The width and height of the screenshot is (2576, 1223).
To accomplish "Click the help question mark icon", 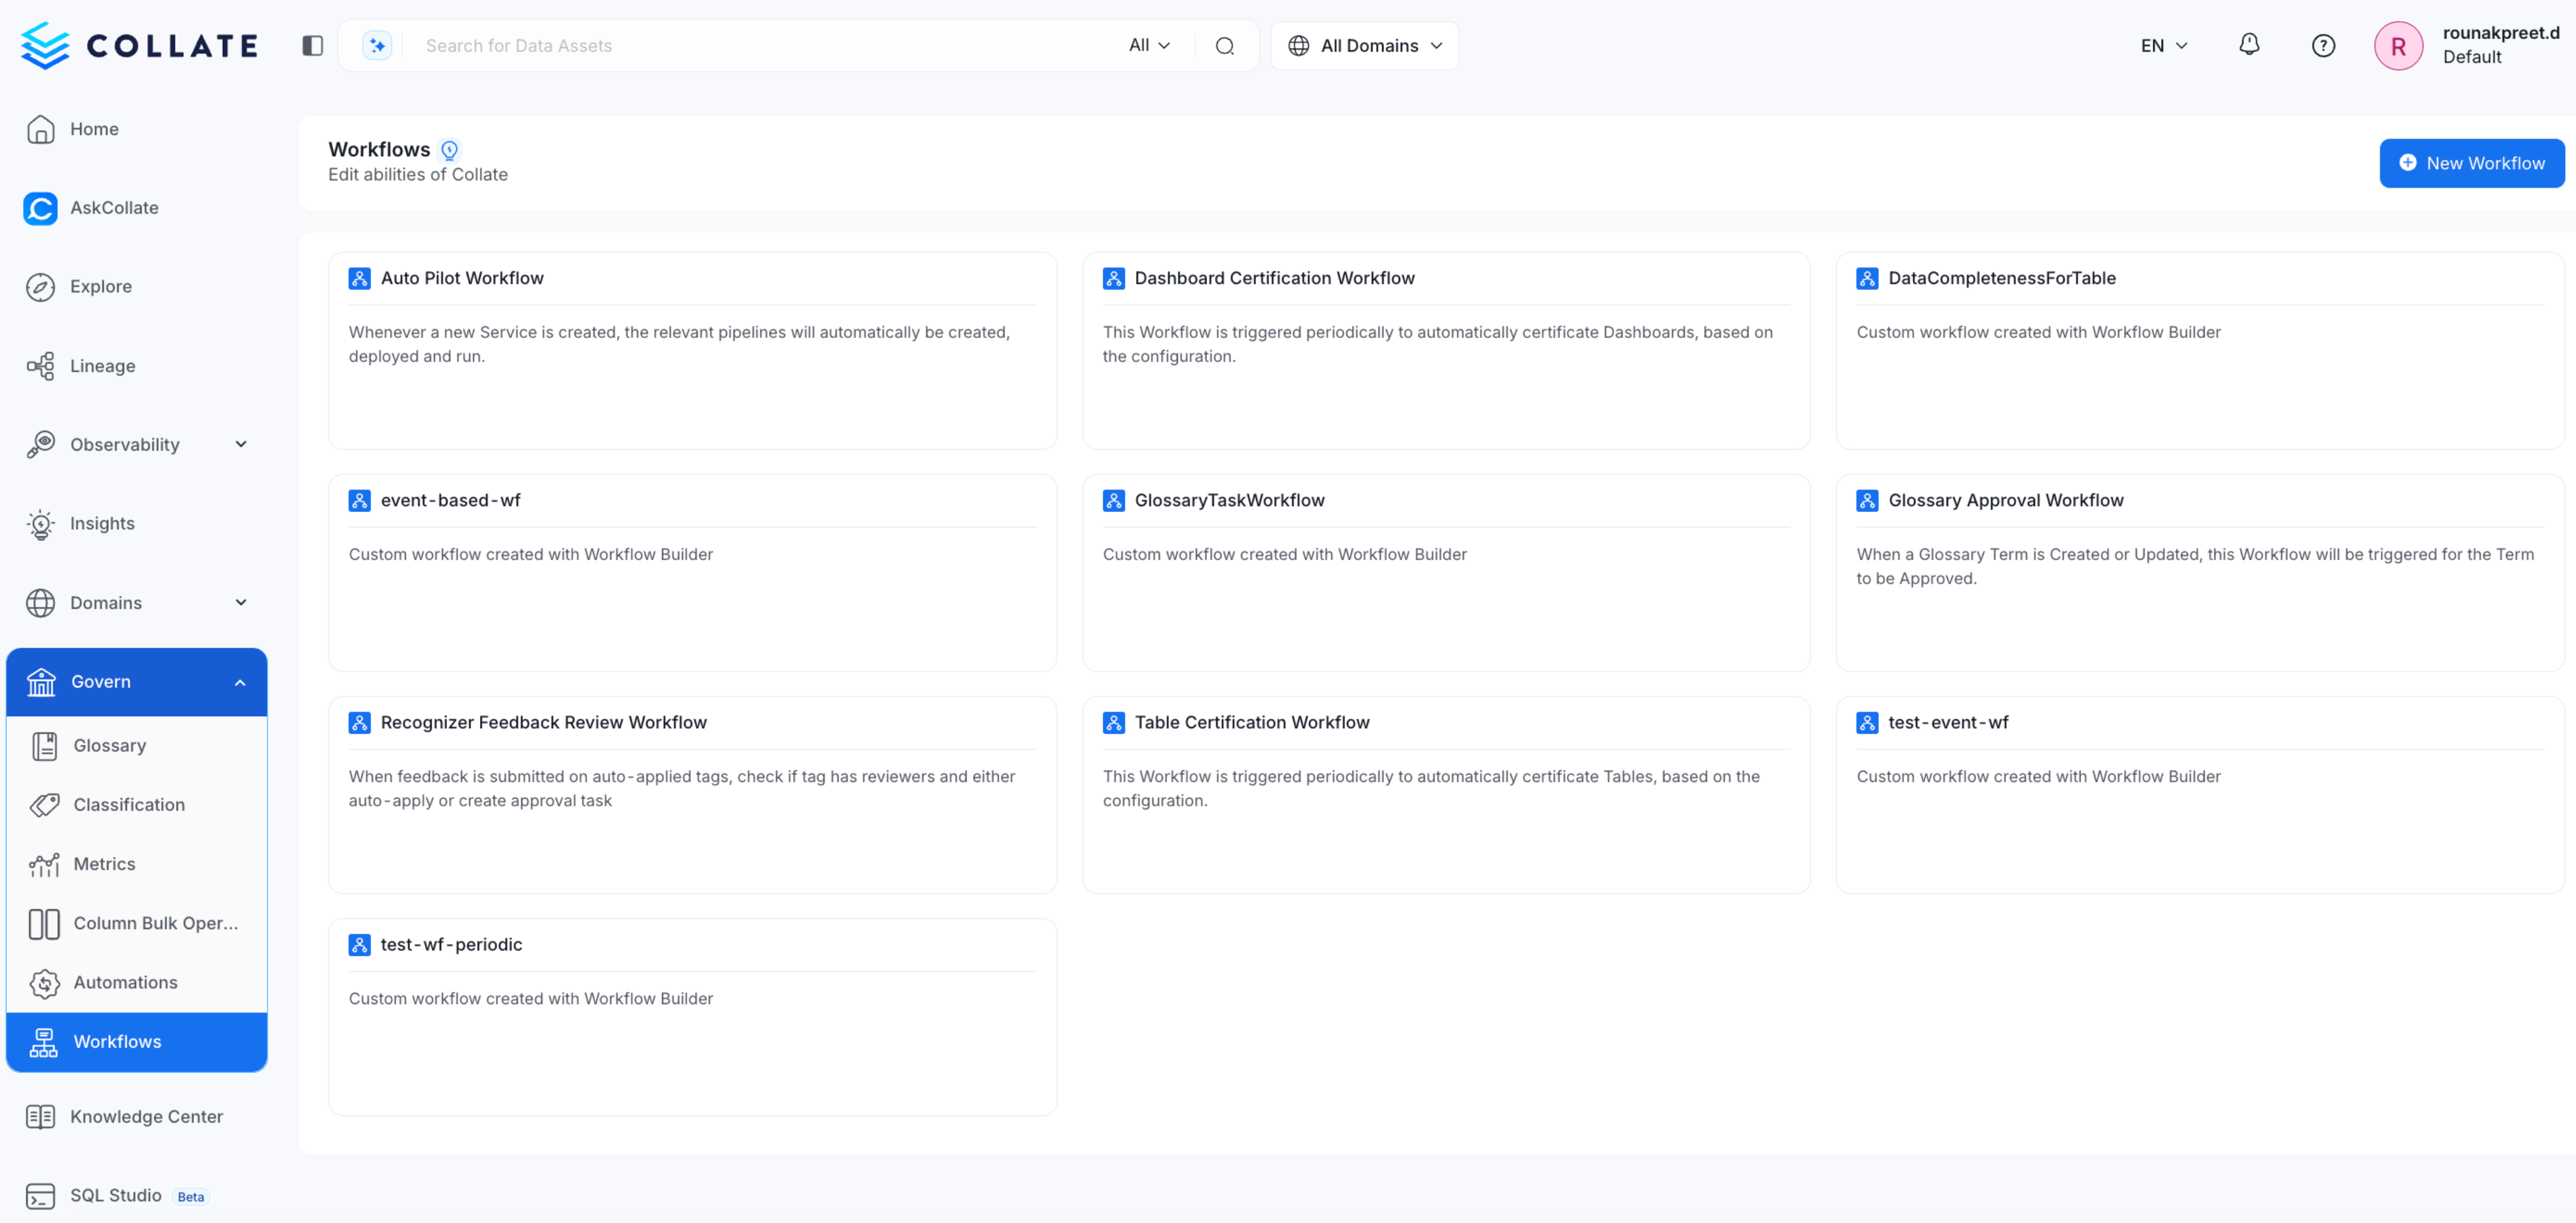I will (x=2323, y=45).
